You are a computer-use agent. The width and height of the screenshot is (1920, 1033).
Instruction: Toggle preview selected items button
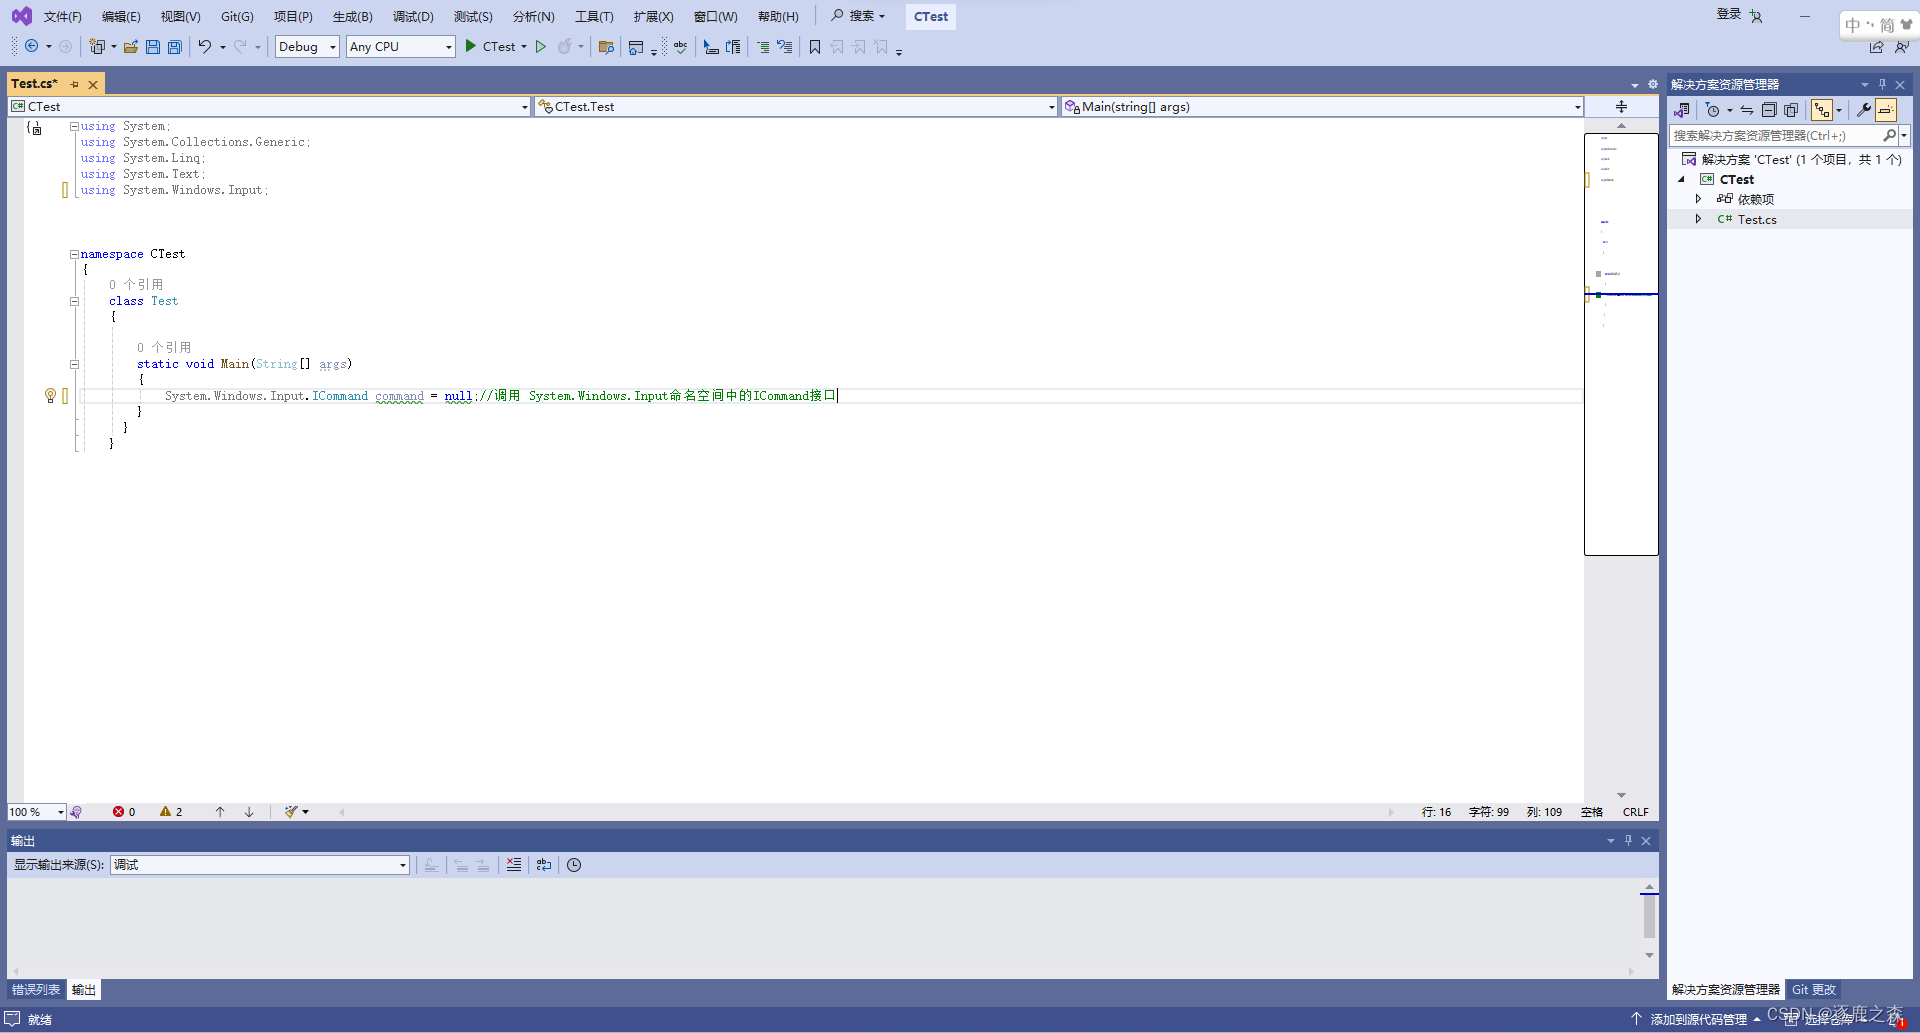(x=1886, y=110)
